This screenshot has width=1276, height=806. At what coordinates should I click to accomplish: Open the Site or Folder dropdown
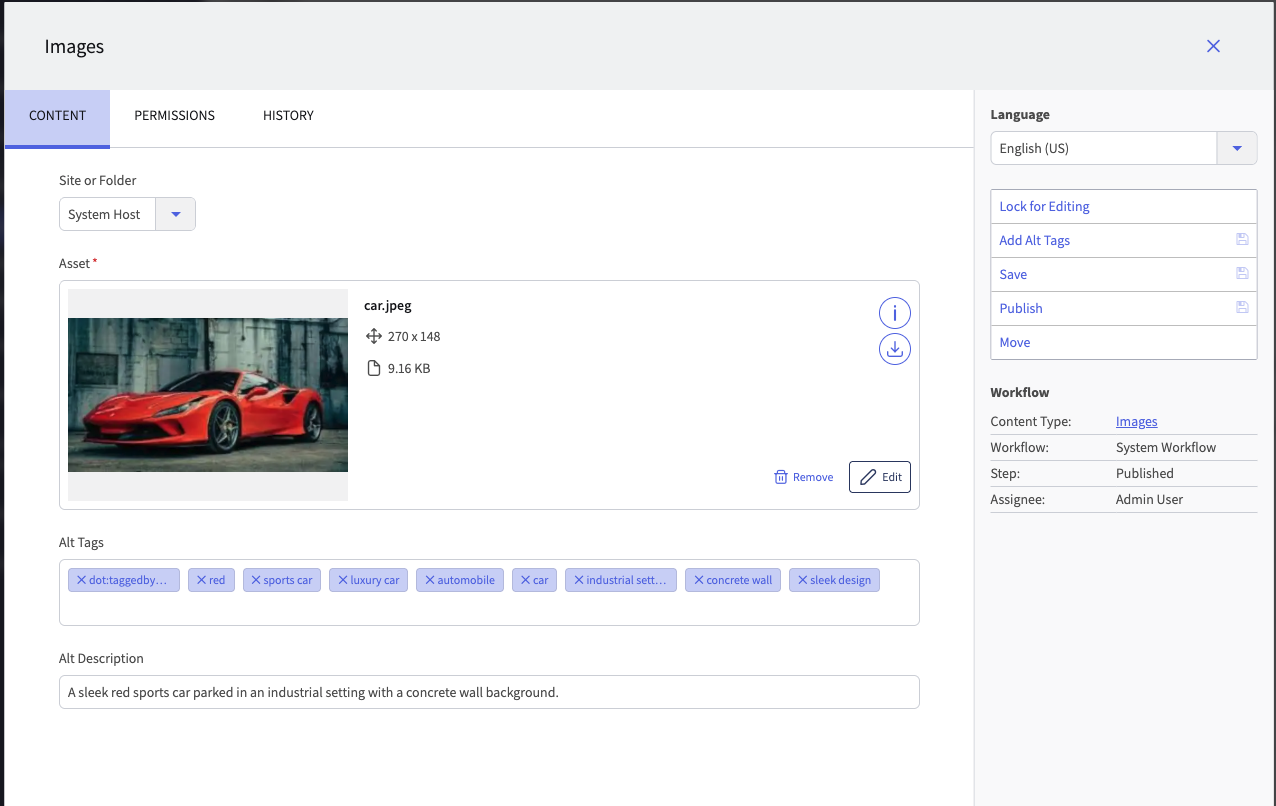point(176,214)
